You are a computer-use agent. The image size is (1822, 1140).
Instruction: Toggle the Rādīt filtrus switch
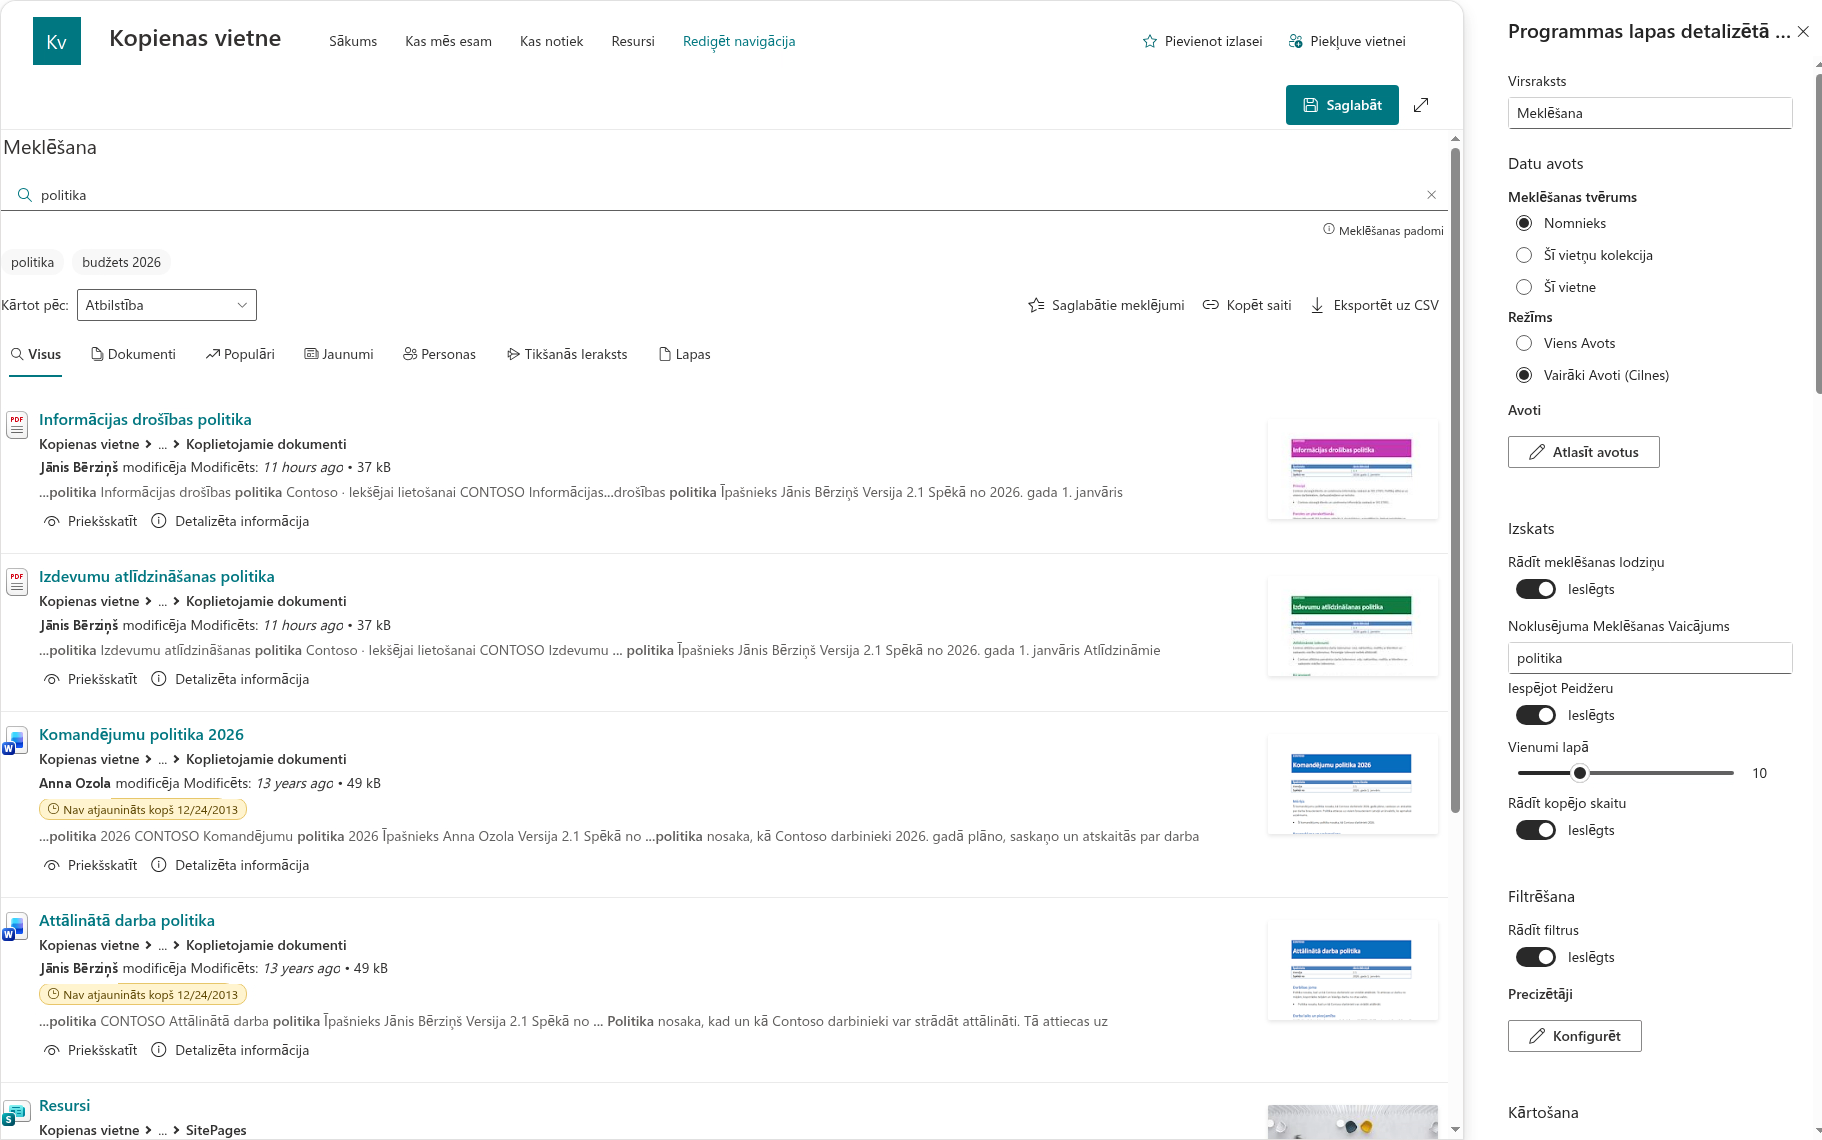click(x=1536, y=957)
